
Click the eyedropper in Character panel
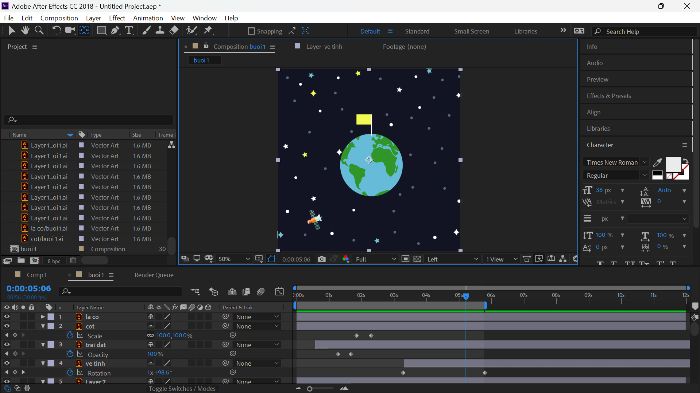tap(657, 163)
